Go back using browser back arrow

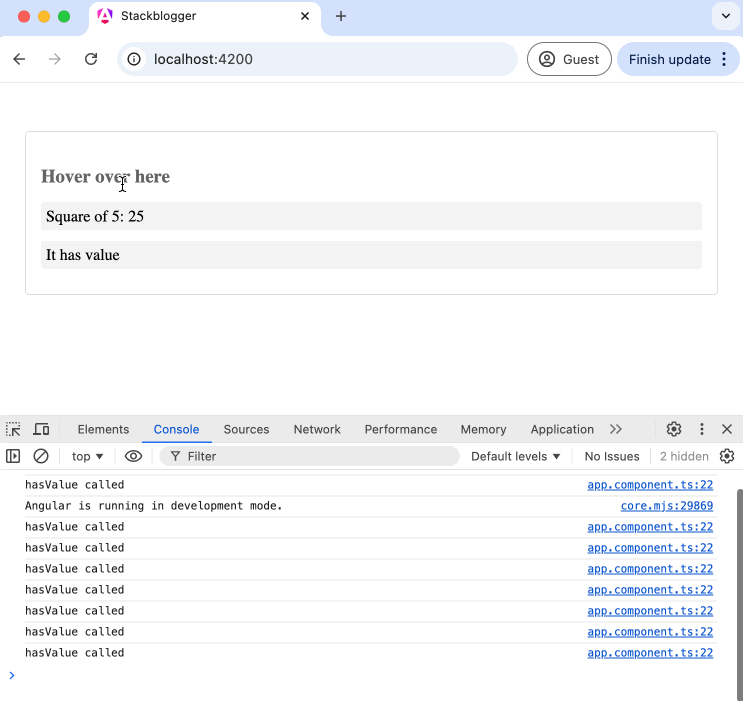[x=19, y=59]
